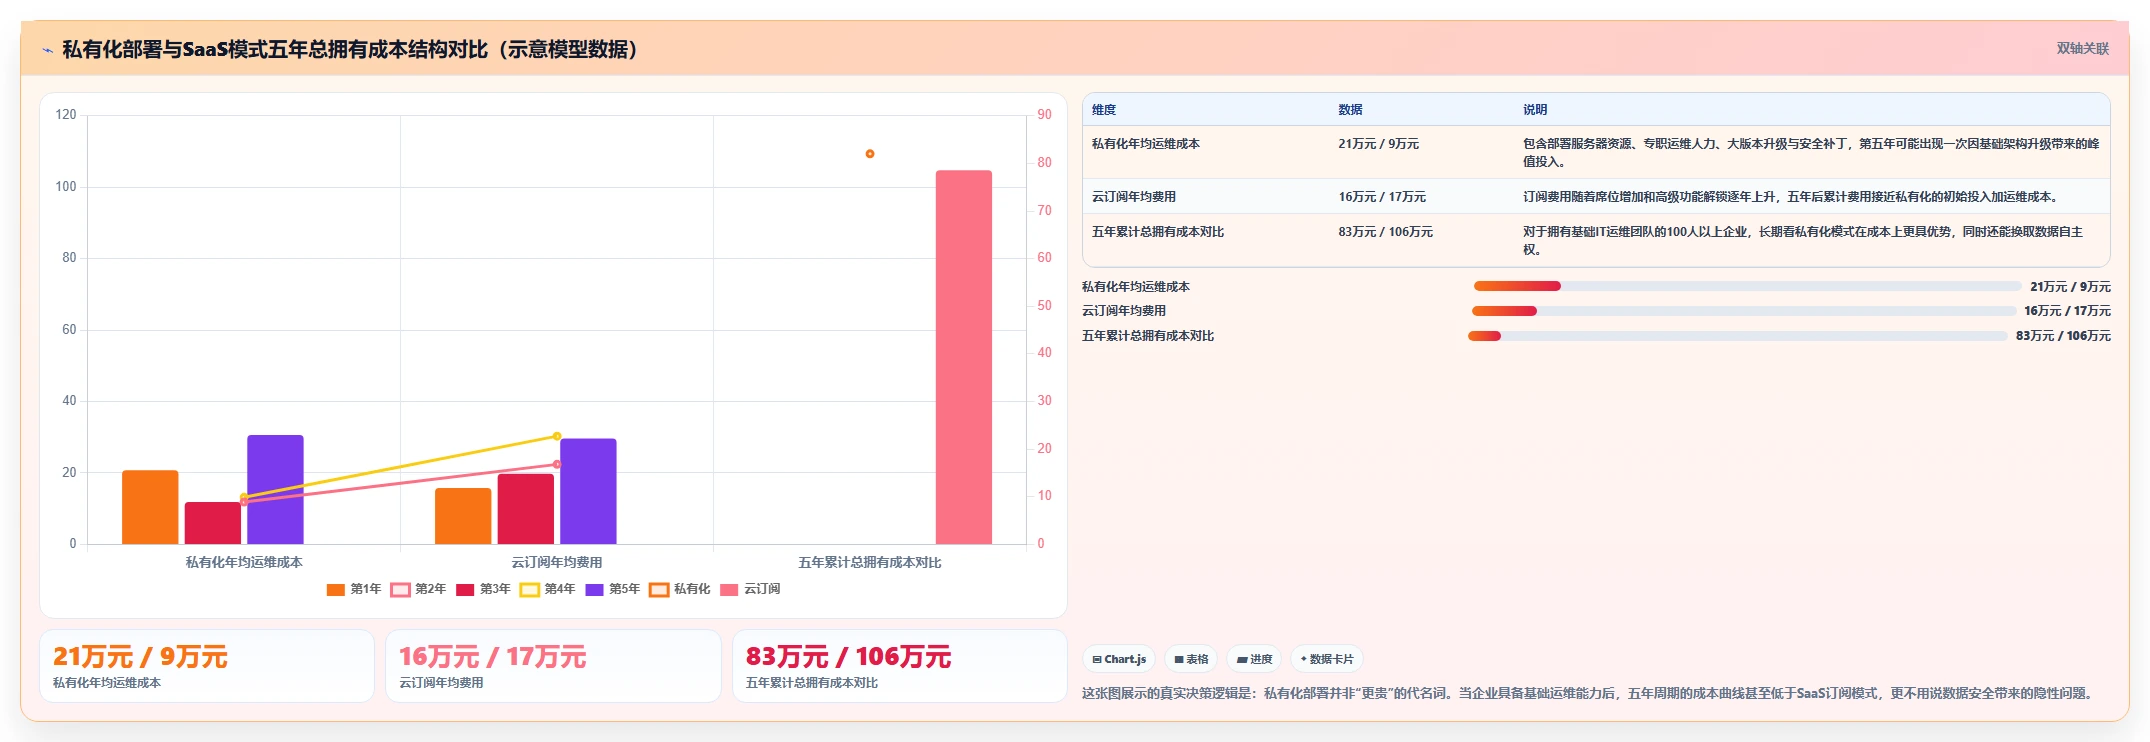This screenshot has width=2150, height=742.
Task: Click the right axis value 90
Action: (1044, 115)
